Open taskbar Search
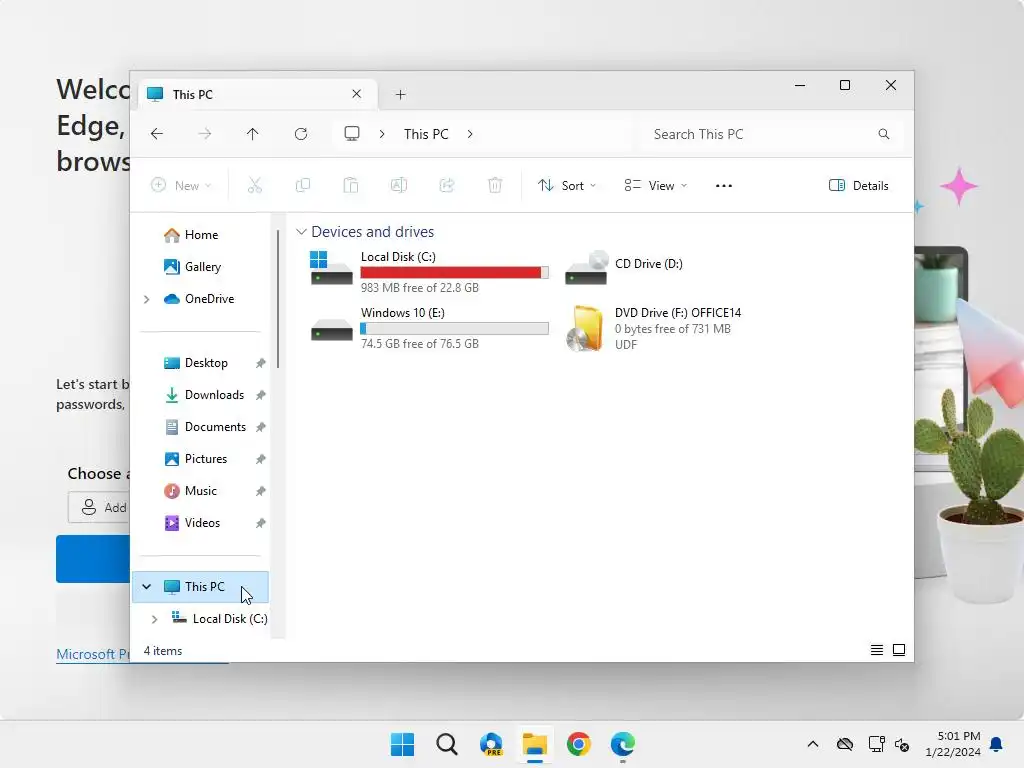Image resolution: width=1024 pixels, height=768 pixels. tap(447, 744)
